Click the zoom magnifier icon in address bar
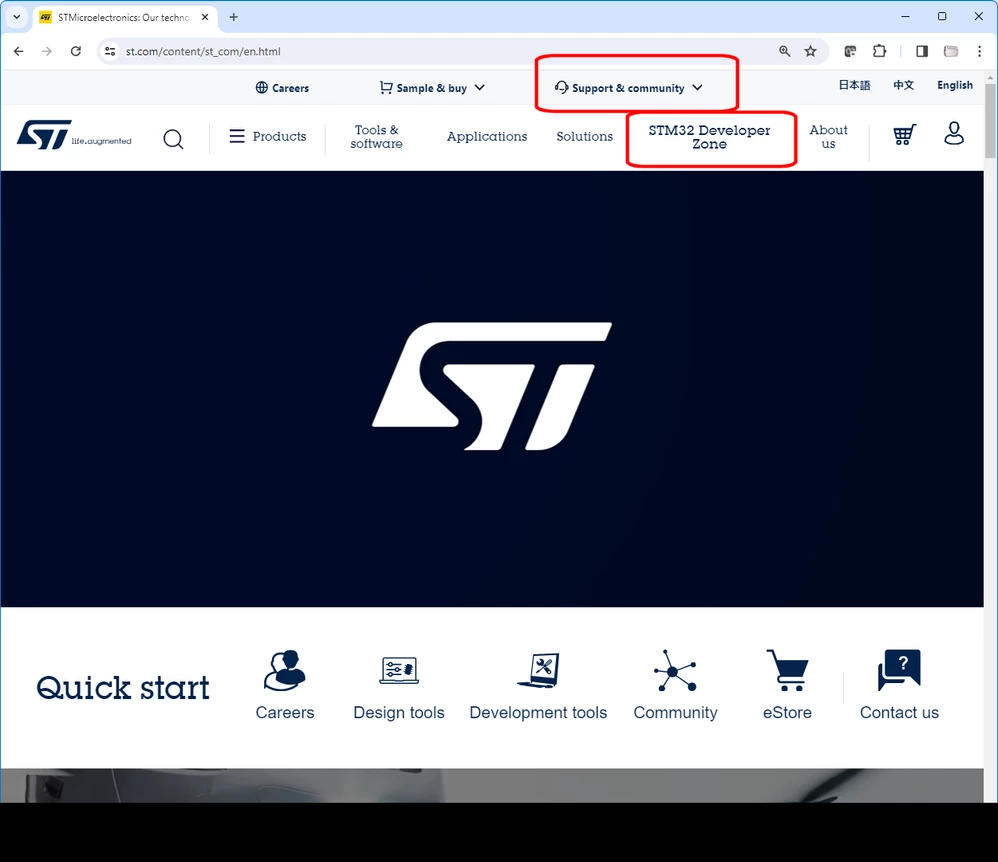The height and width of the screenshot is (862, 998). [785, 51]
